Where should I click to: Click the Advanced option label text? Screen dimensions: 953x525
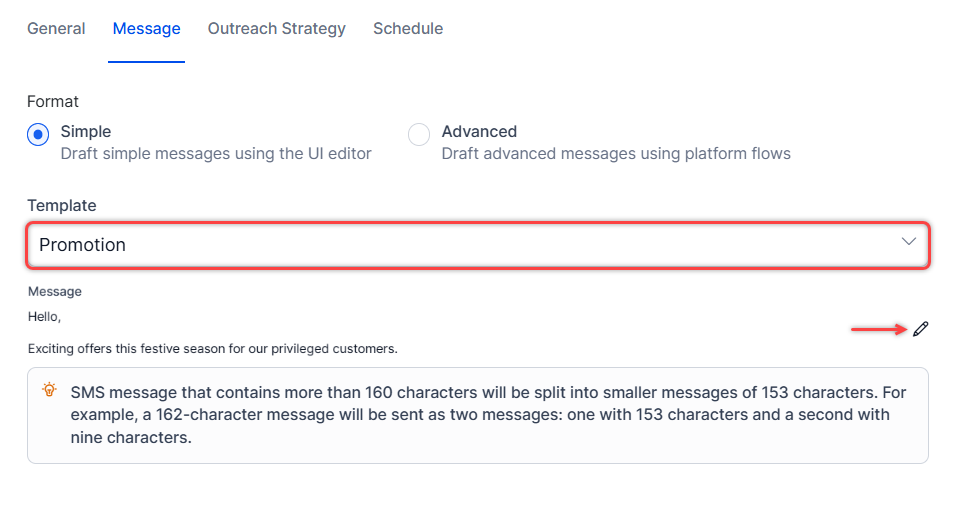(479, 131)
